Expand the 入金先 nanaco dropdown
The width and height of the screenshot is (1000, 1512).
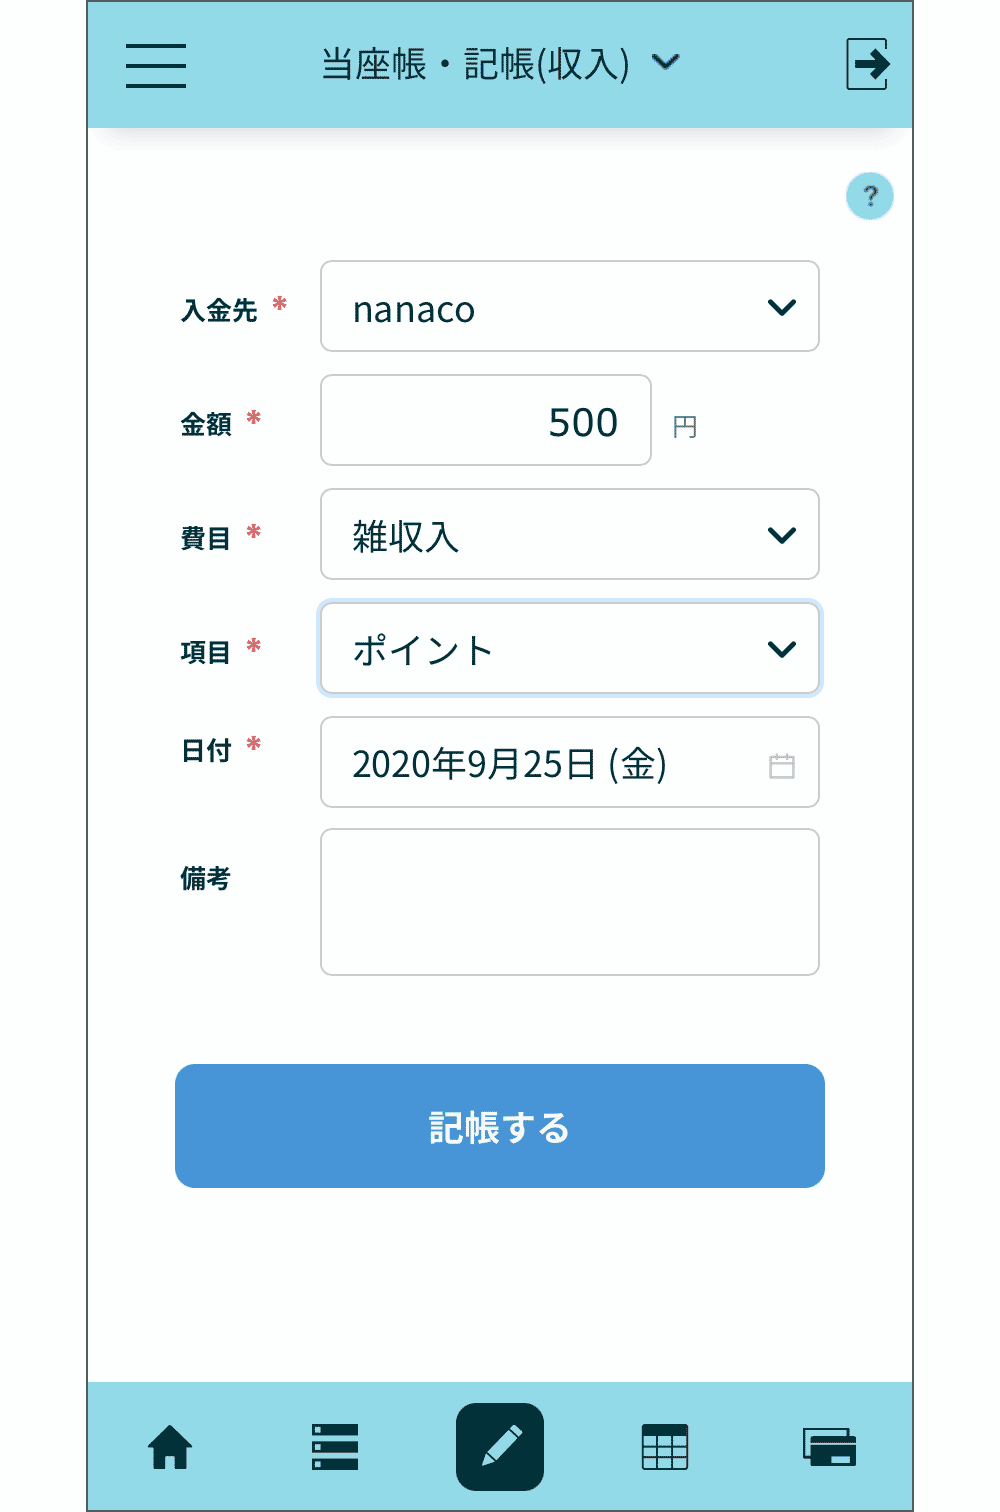click(x=570, y=307)
